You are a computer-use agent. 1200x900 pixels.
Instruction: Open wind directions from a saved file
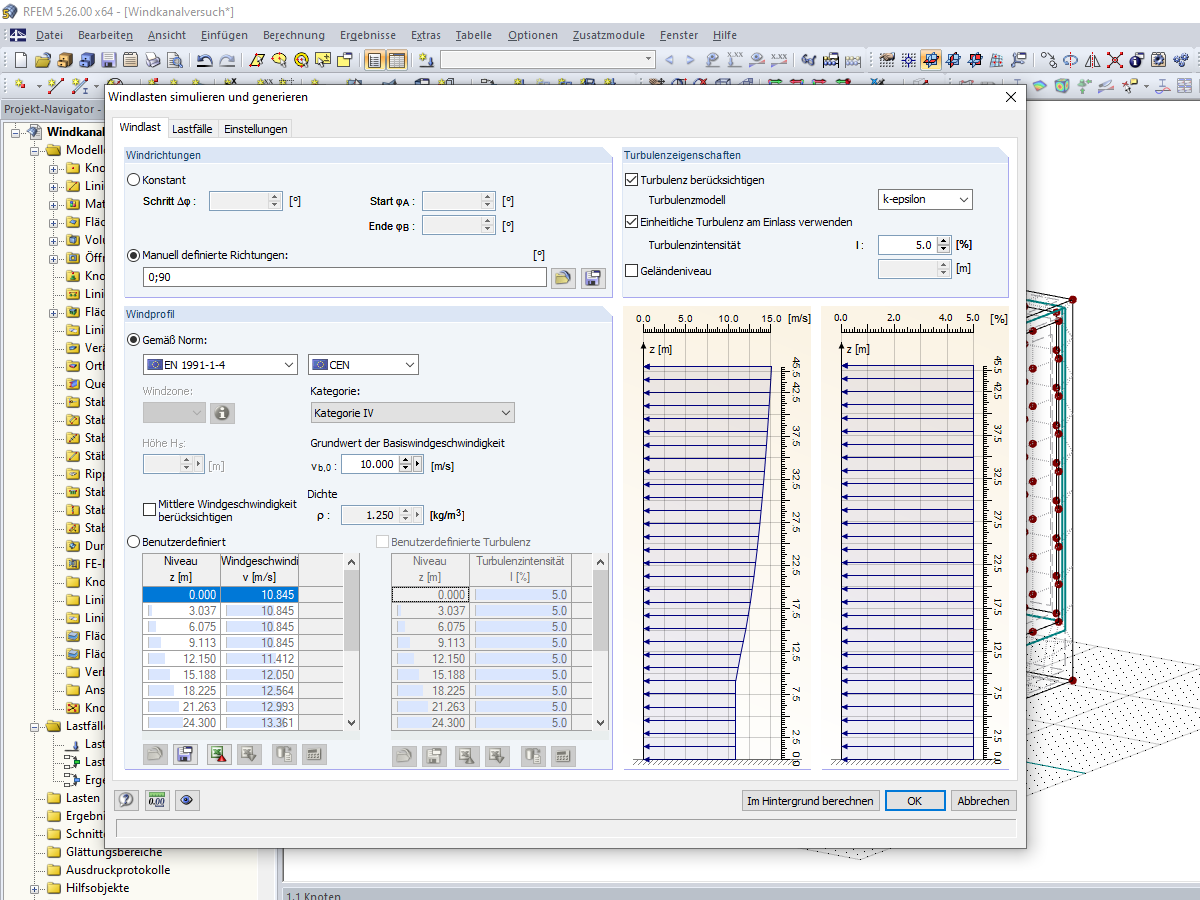pyautogui.click(x=563, y=278)
